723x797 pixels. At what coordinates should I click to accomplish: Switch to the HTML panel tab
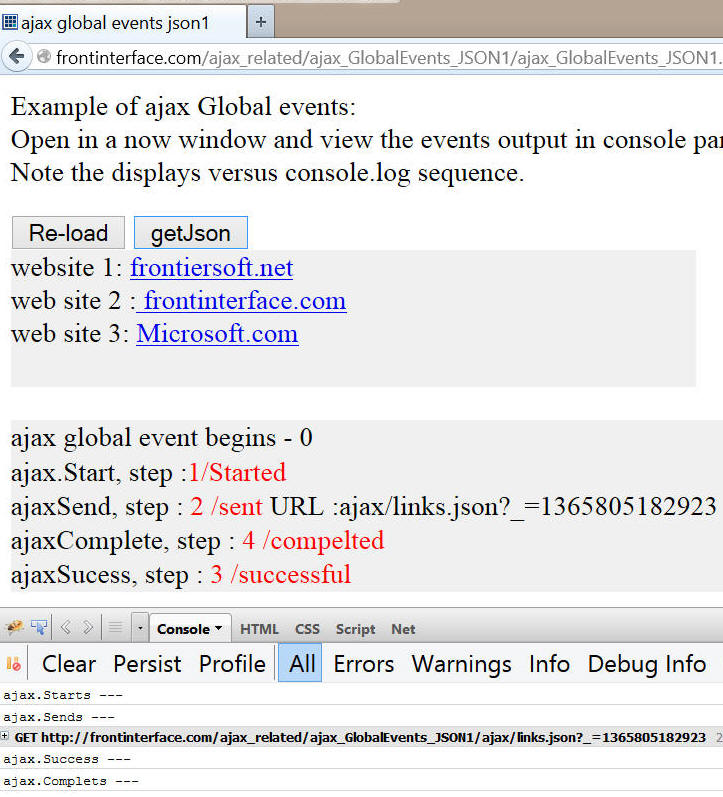click(259, 629)
